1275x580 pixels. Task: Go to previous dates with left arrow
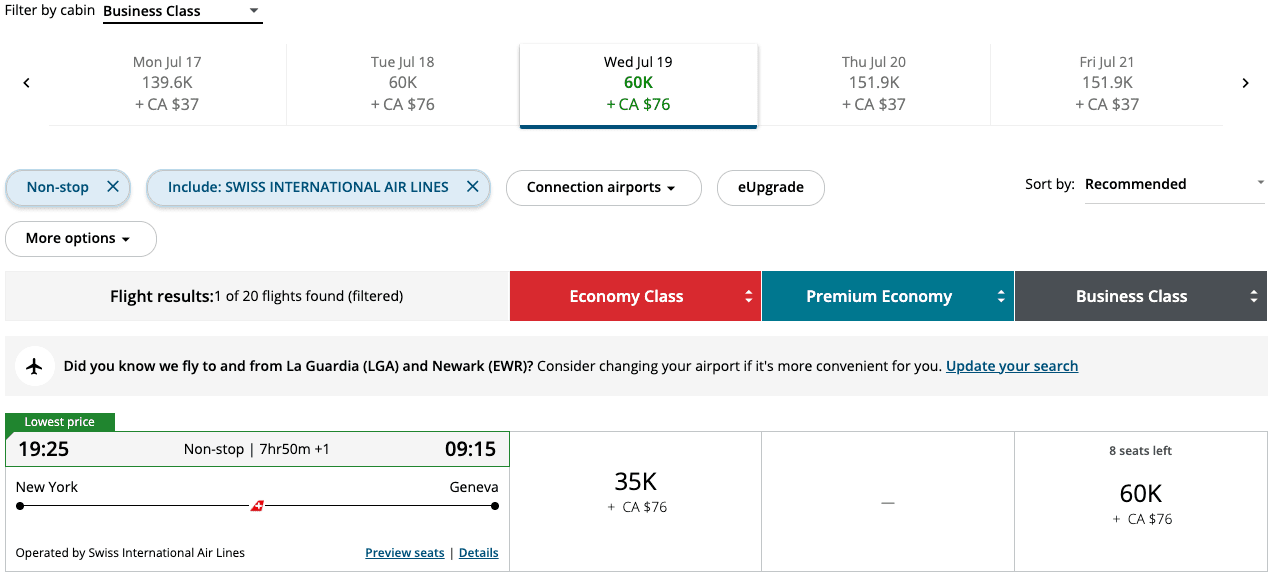pos(27,83)
